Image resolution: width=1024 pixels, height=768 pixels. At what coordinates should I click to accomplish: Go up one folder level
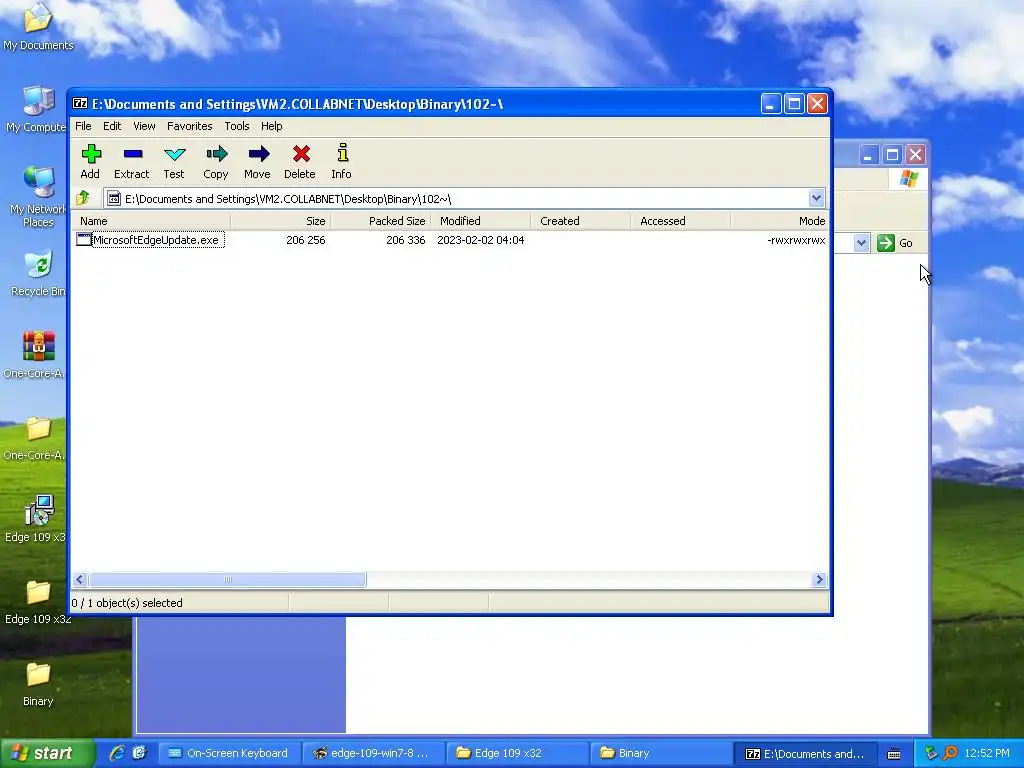83,198
